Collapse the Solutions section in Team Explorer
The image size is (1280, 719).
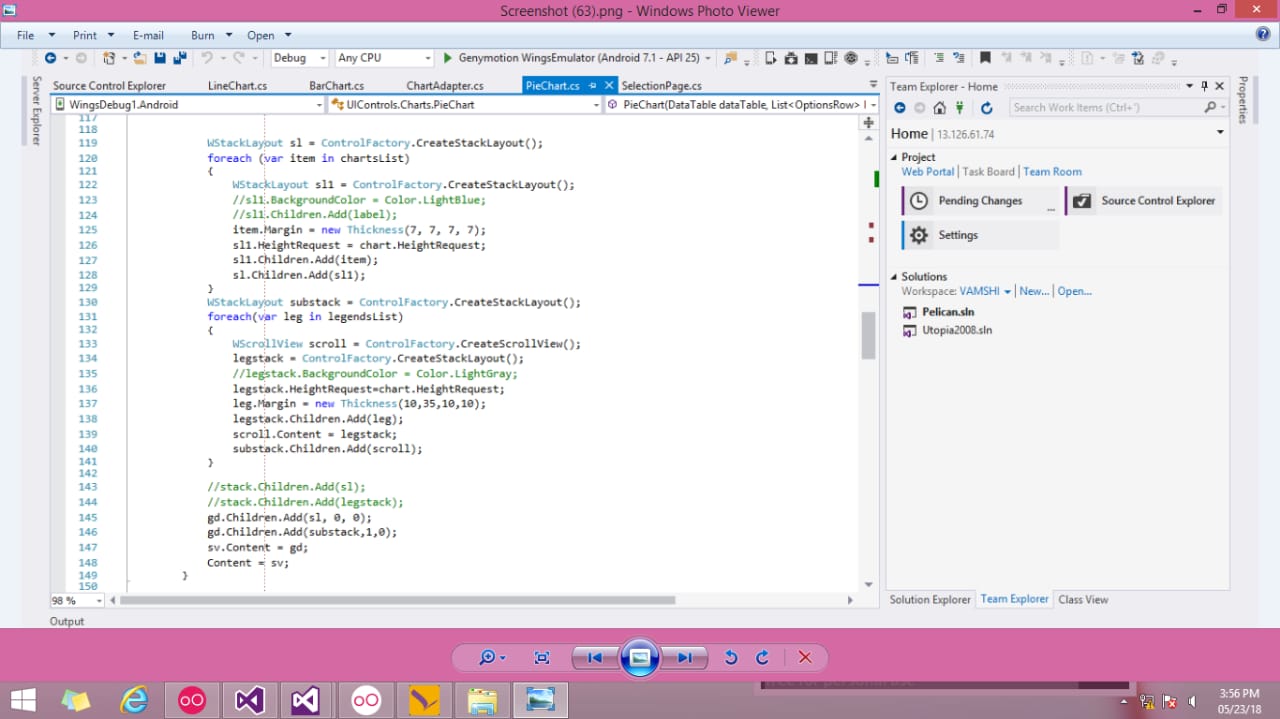pos(894,277)
